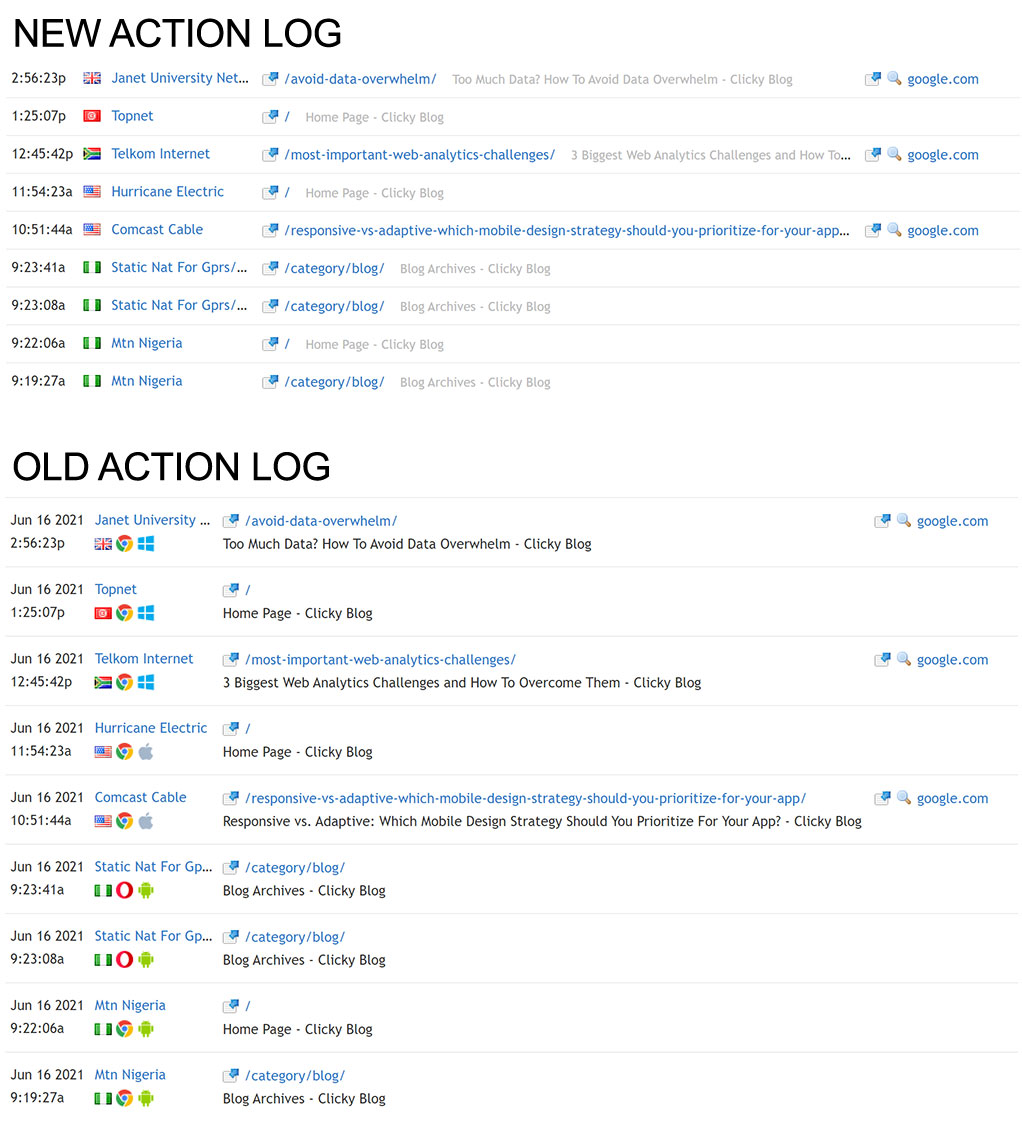Open google.com referrer in new log 12:45:42p row

pyautogui.click(x=943, y=154)
